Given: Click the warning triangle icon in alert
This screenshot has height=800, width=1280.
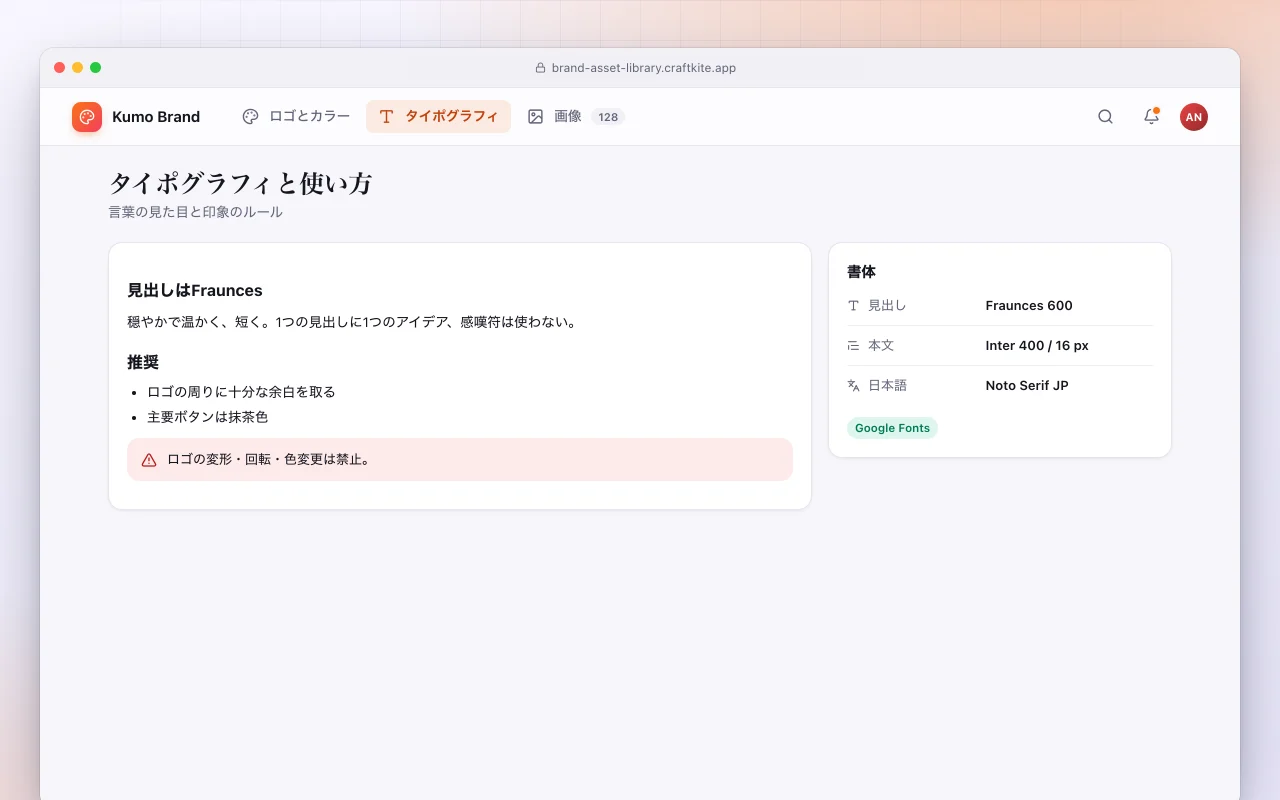Looking at the screenshot, I should pos(149,460).
